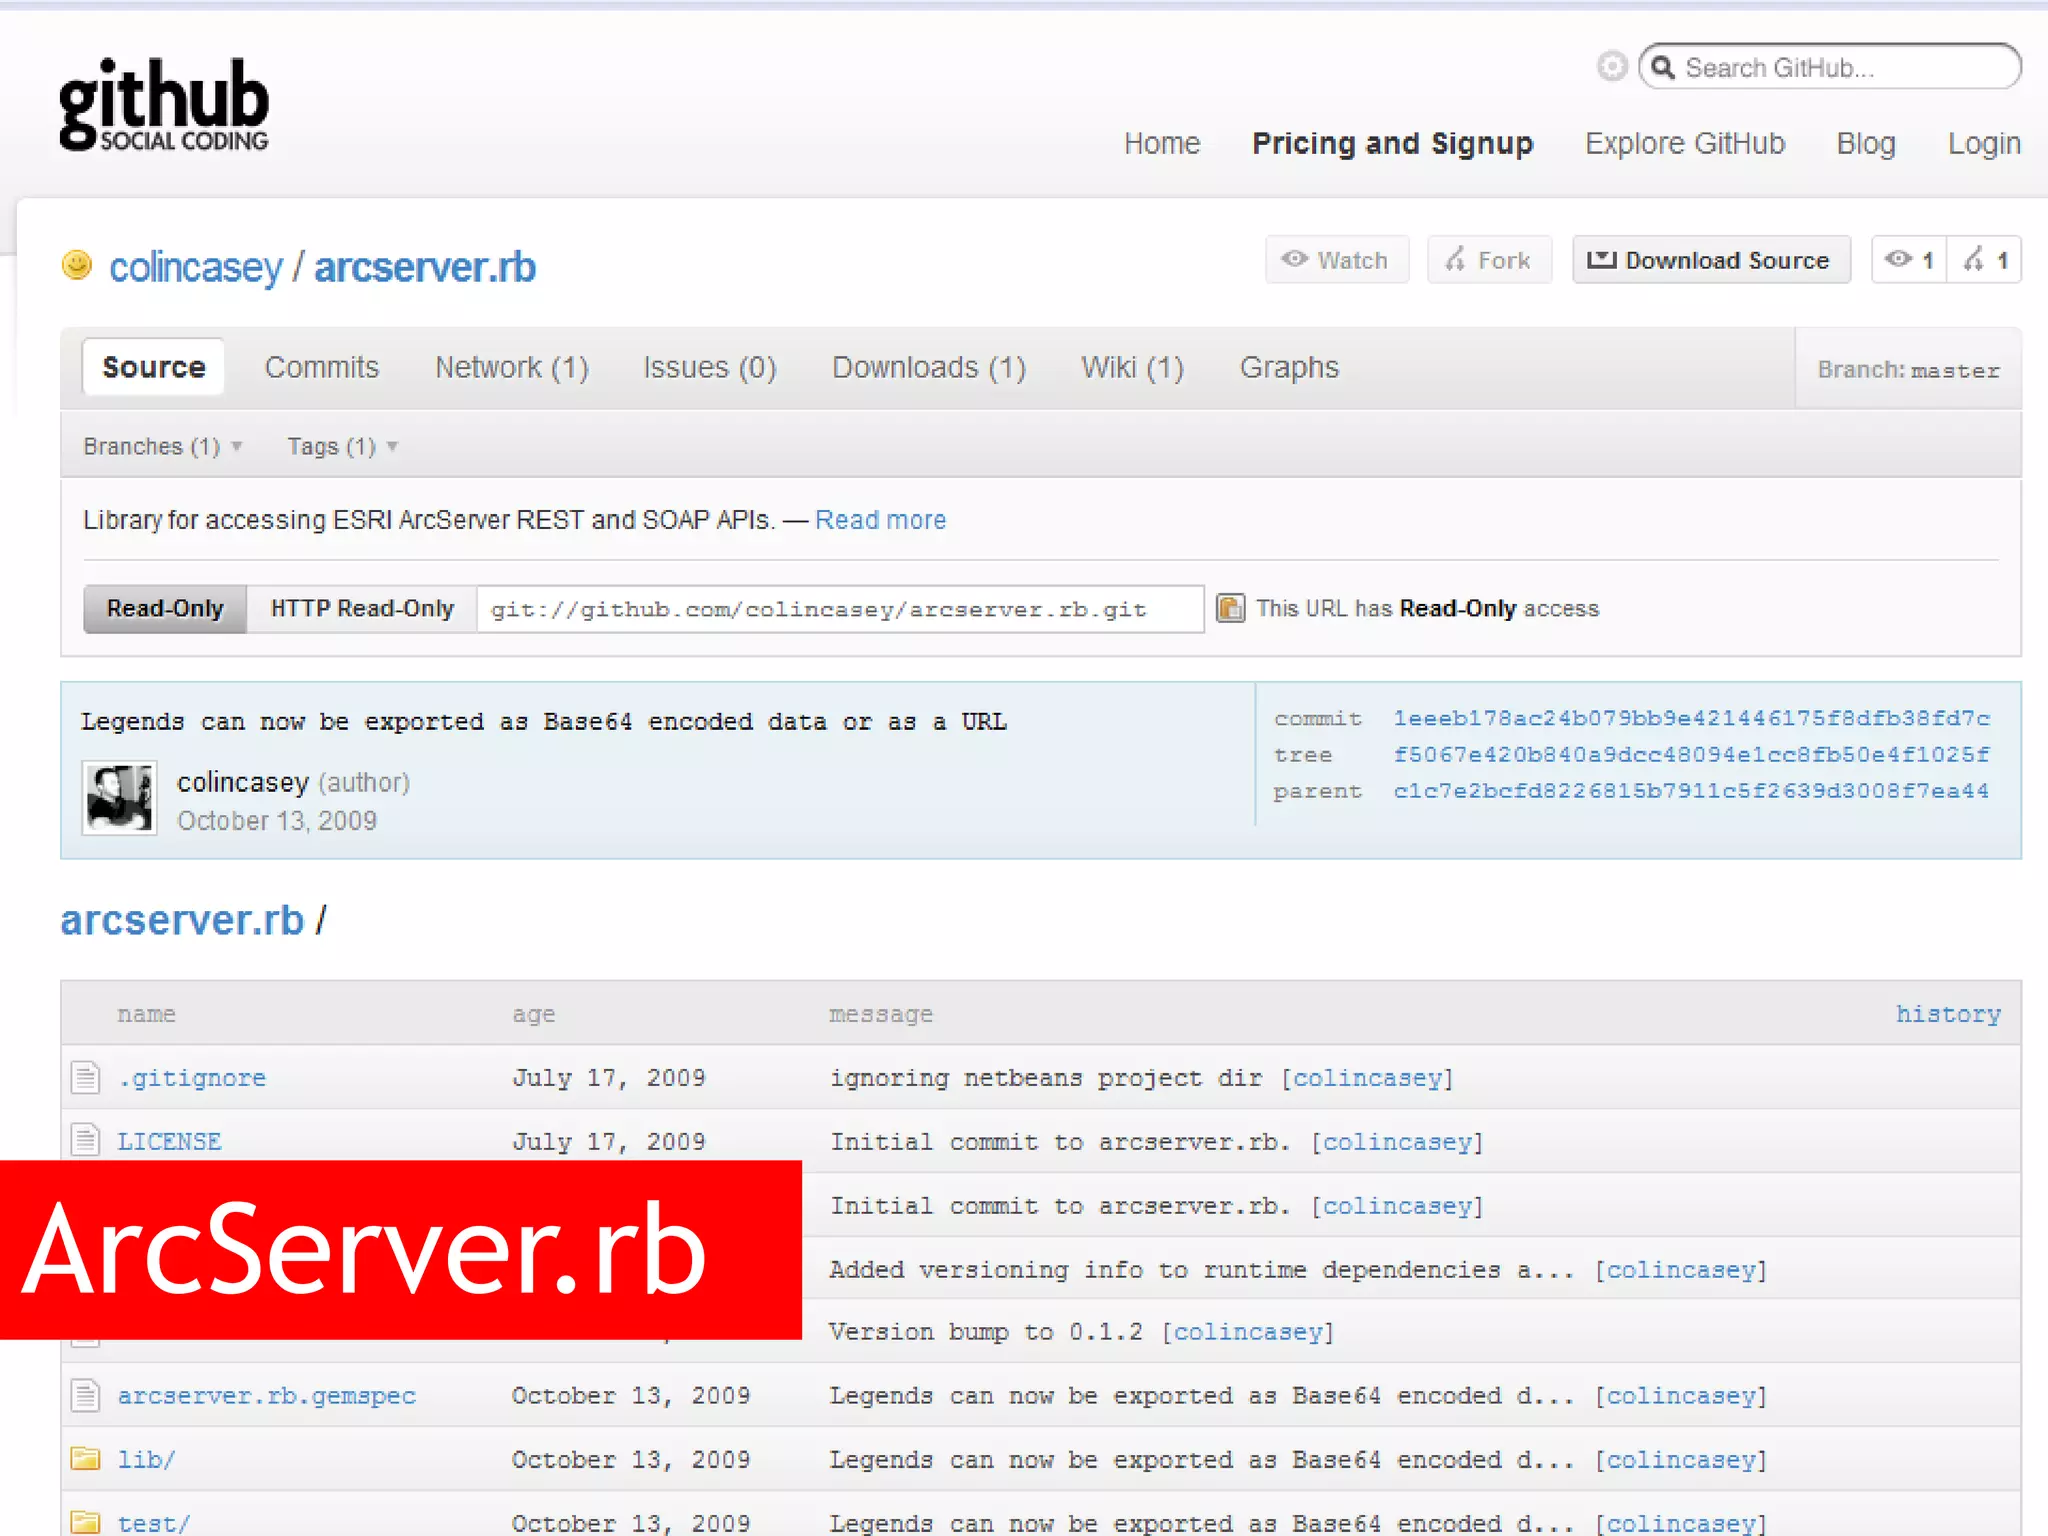Click the clipboard copy URL icon
2048x1536 pixels.
[1230, 608]
